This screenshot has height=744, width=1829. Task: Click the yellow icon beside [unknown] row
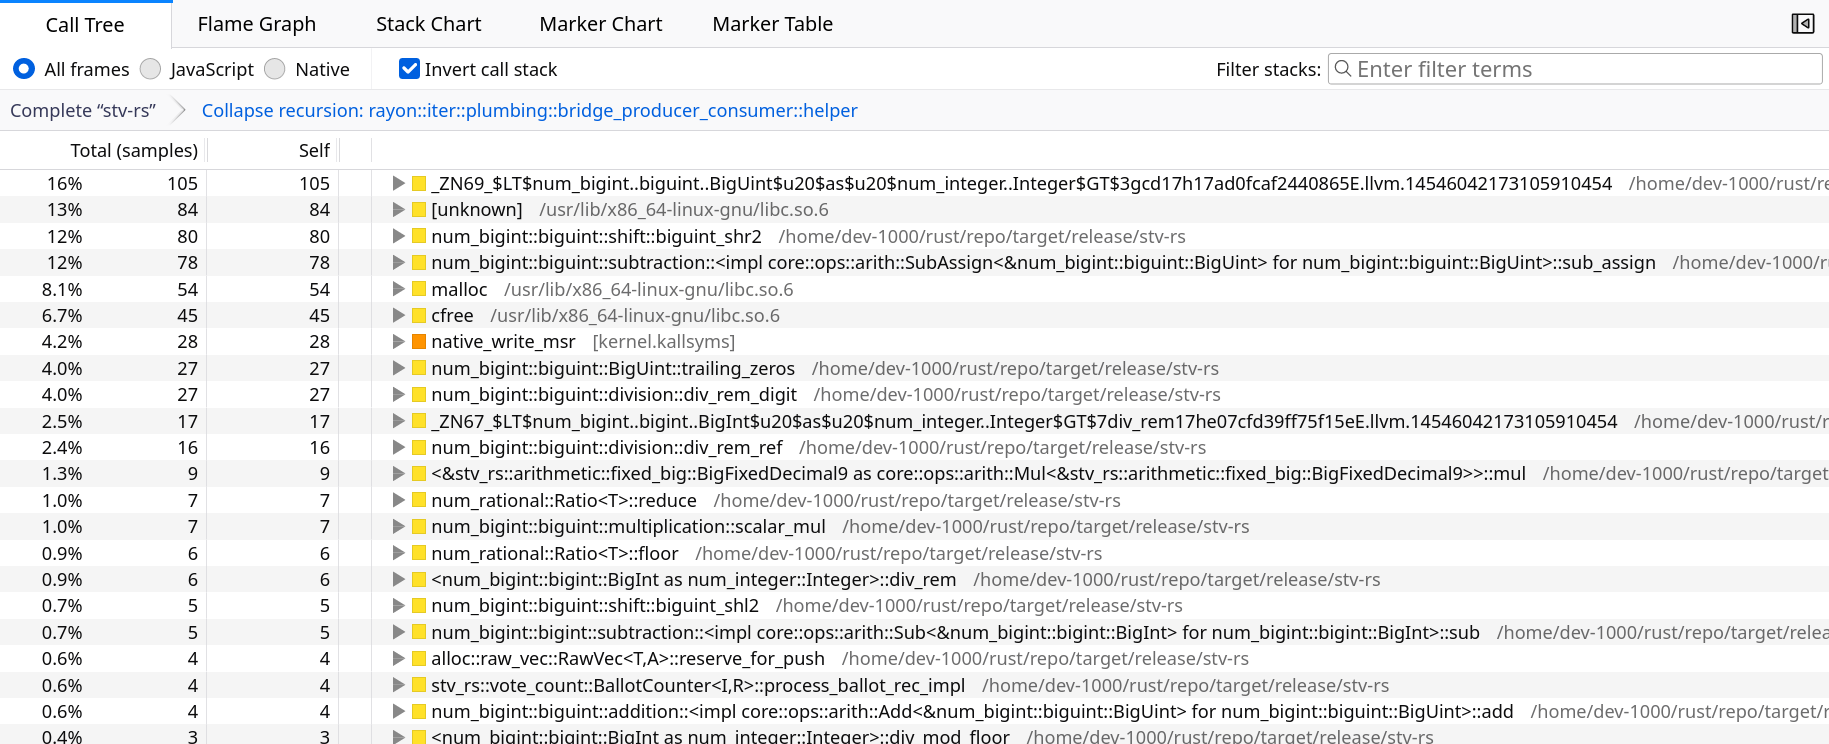coord(419,210)
